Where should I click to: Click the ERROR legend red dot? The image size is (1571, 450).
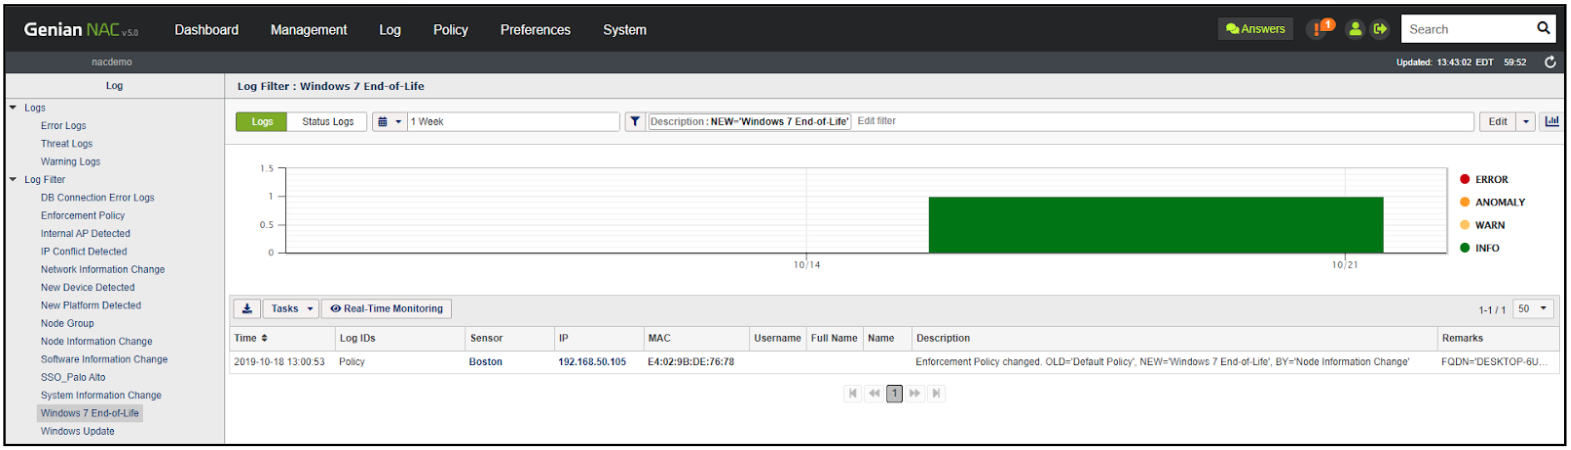[x=1464, y=179]
